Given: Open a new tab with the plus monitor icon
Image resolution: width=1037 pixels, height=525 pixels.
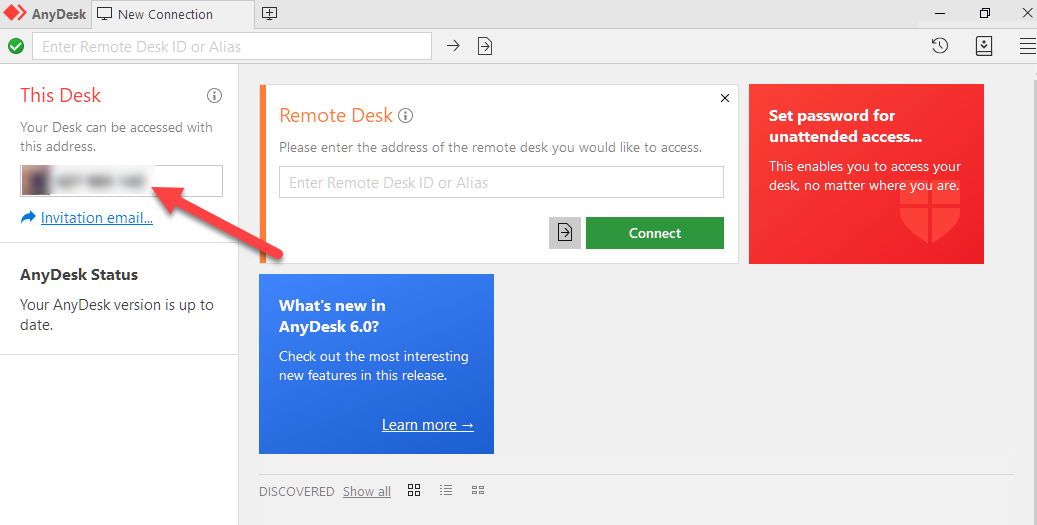Looking at the screenshot, I should tap(270, 13).
